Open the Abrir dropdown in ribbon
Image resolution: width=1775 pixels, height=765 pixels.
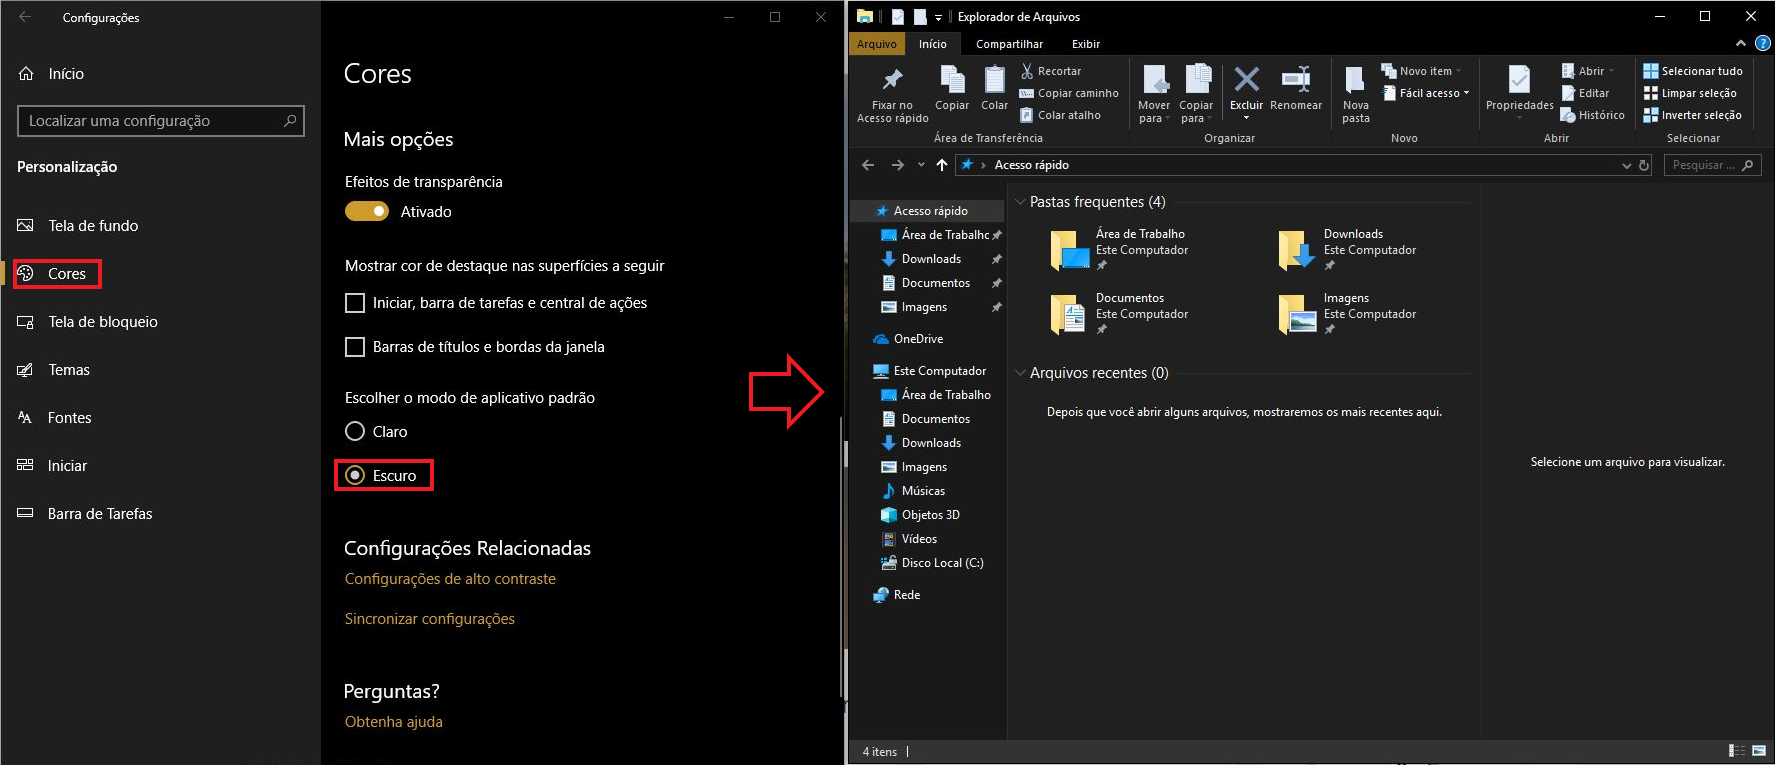point(1588,71)
